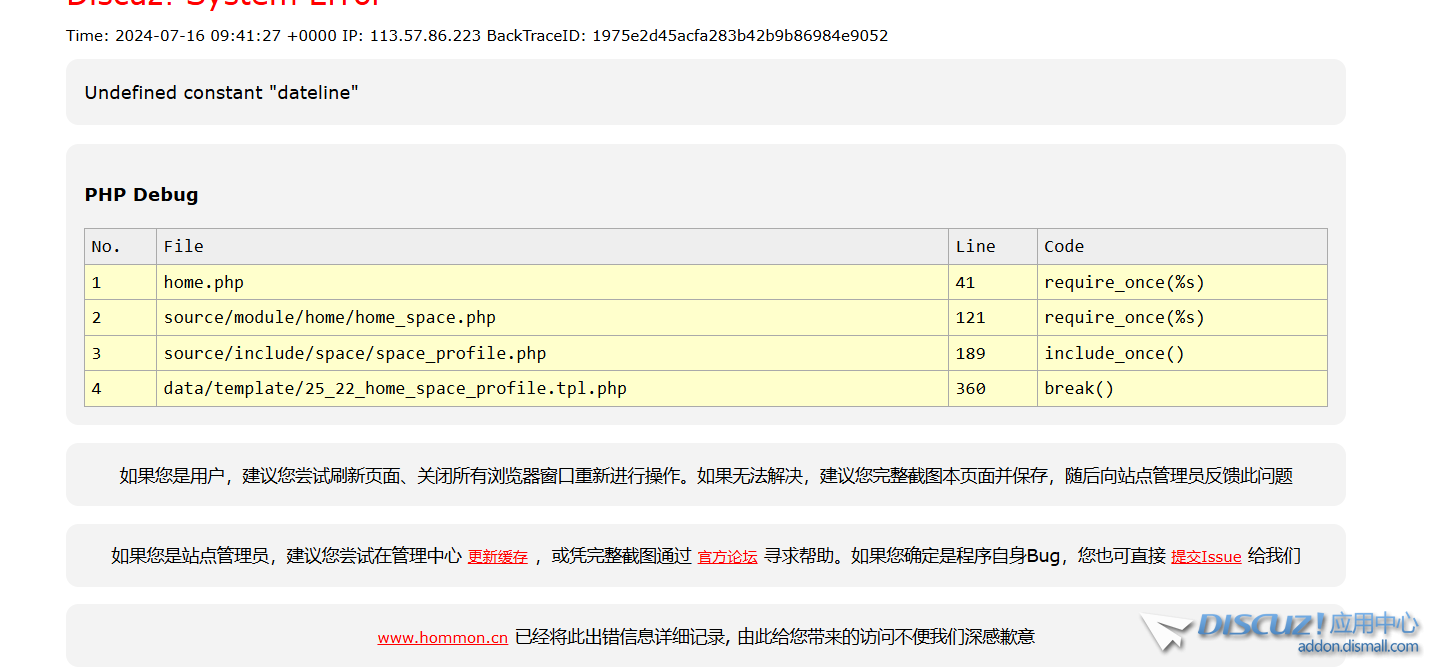Select source/include/space/space_profile.php cell
Screen dimensions: 1437x672
coord(552,353)
